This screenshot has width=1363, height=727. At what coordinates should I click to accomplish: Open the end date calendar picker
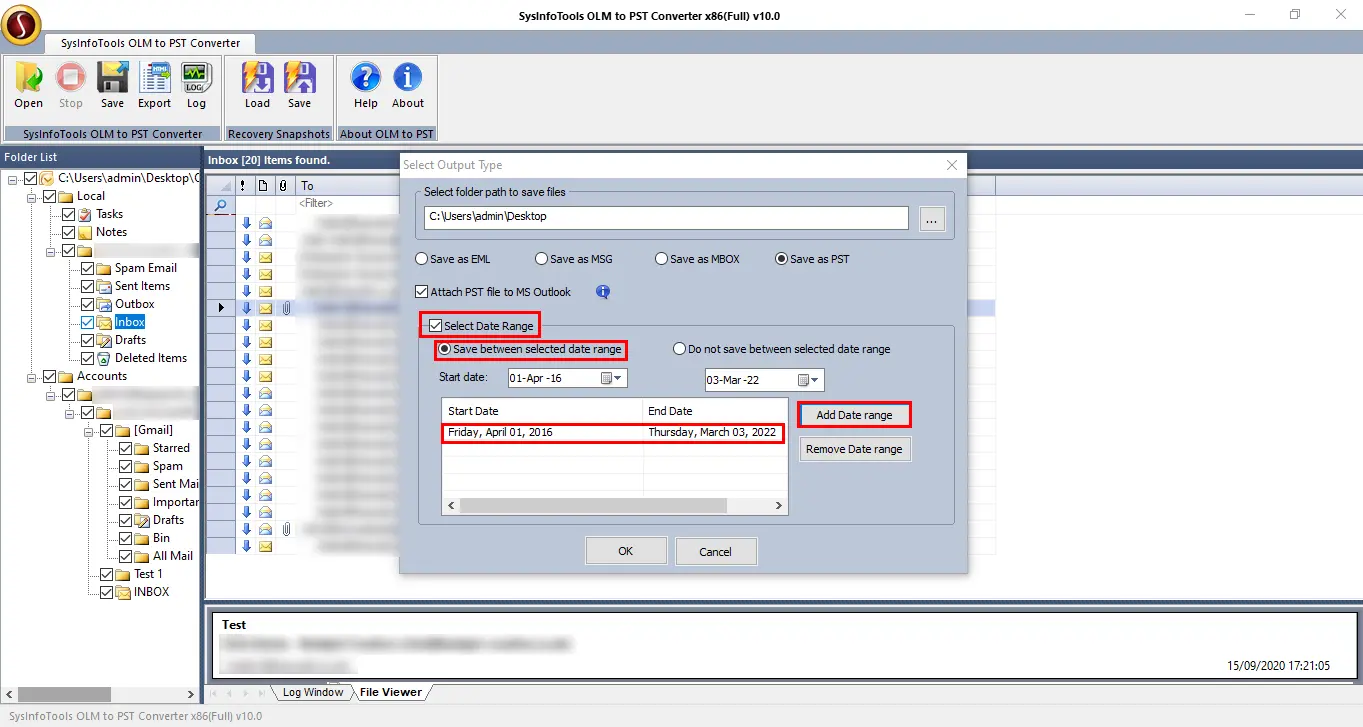click(x=809, y=380)
